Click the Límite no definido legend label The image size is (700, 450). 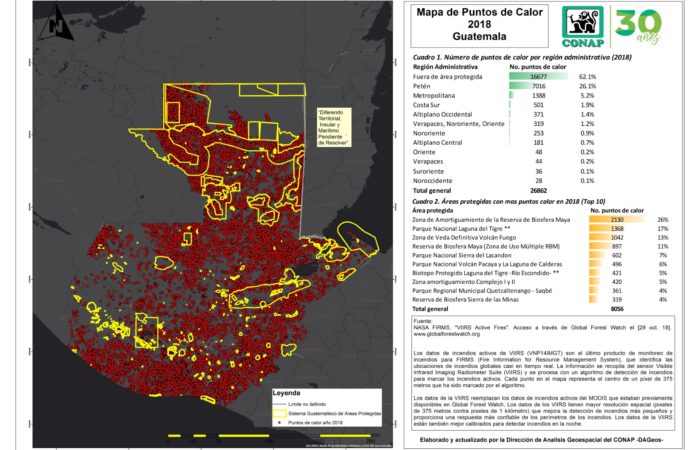click(x=307, y=404)
